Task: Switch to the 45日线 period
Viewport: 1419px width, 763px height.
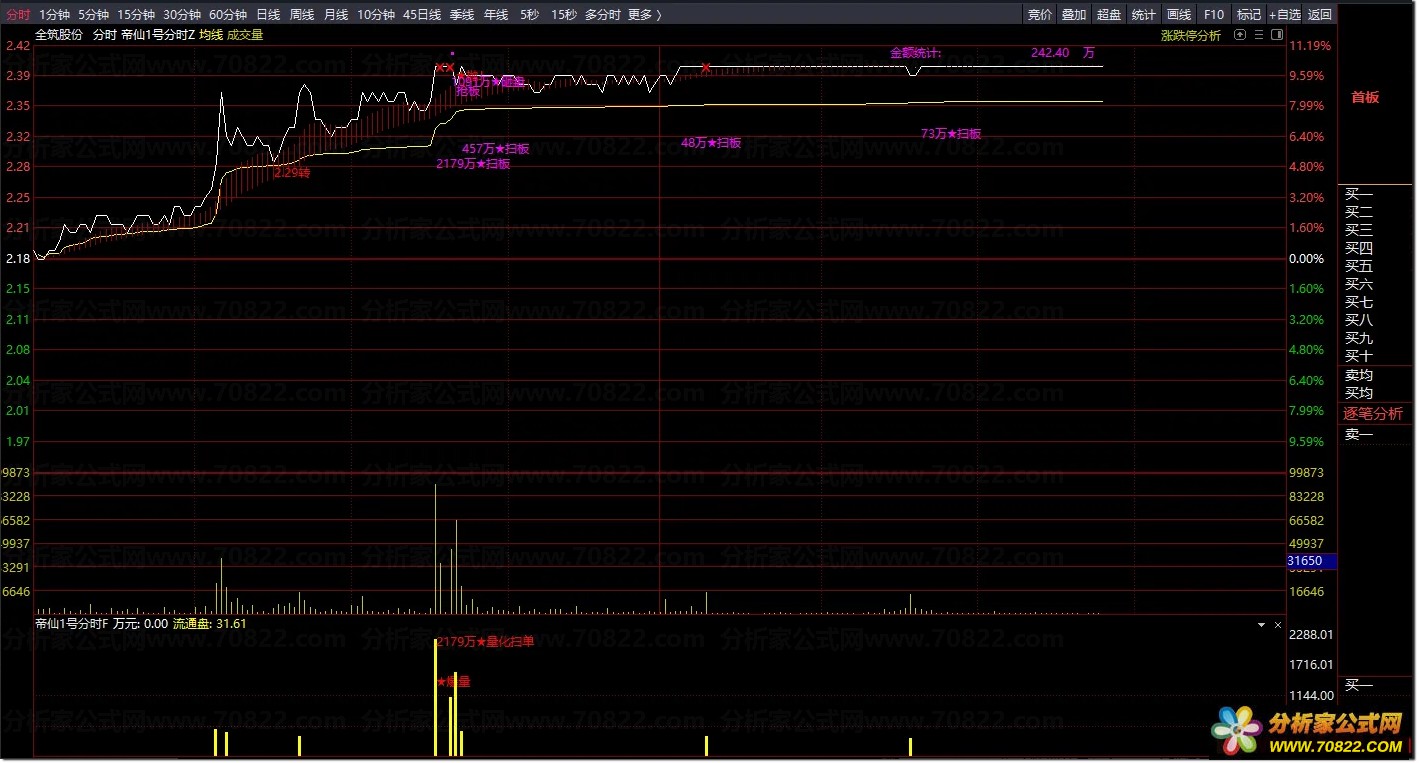Action: coord(422,14)
